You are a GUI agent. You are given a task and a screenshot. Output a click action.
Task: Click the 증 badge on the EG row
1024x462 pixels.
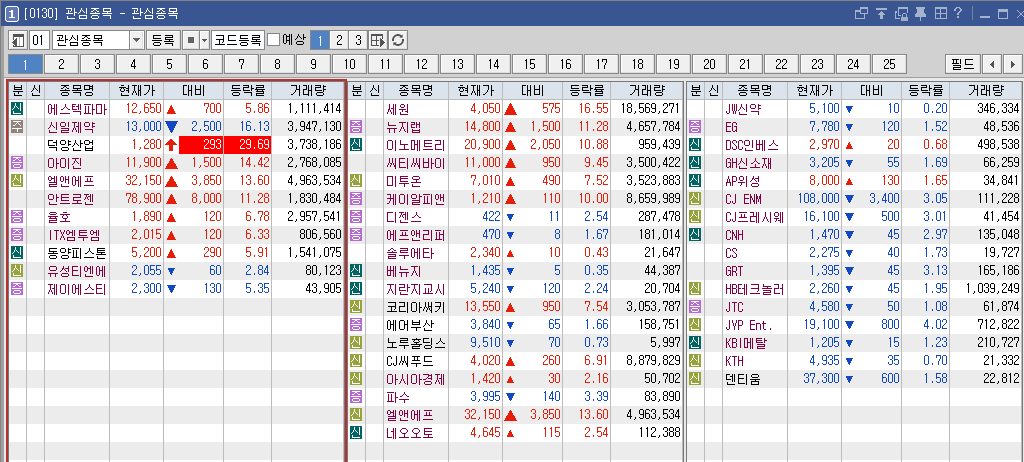696,127
